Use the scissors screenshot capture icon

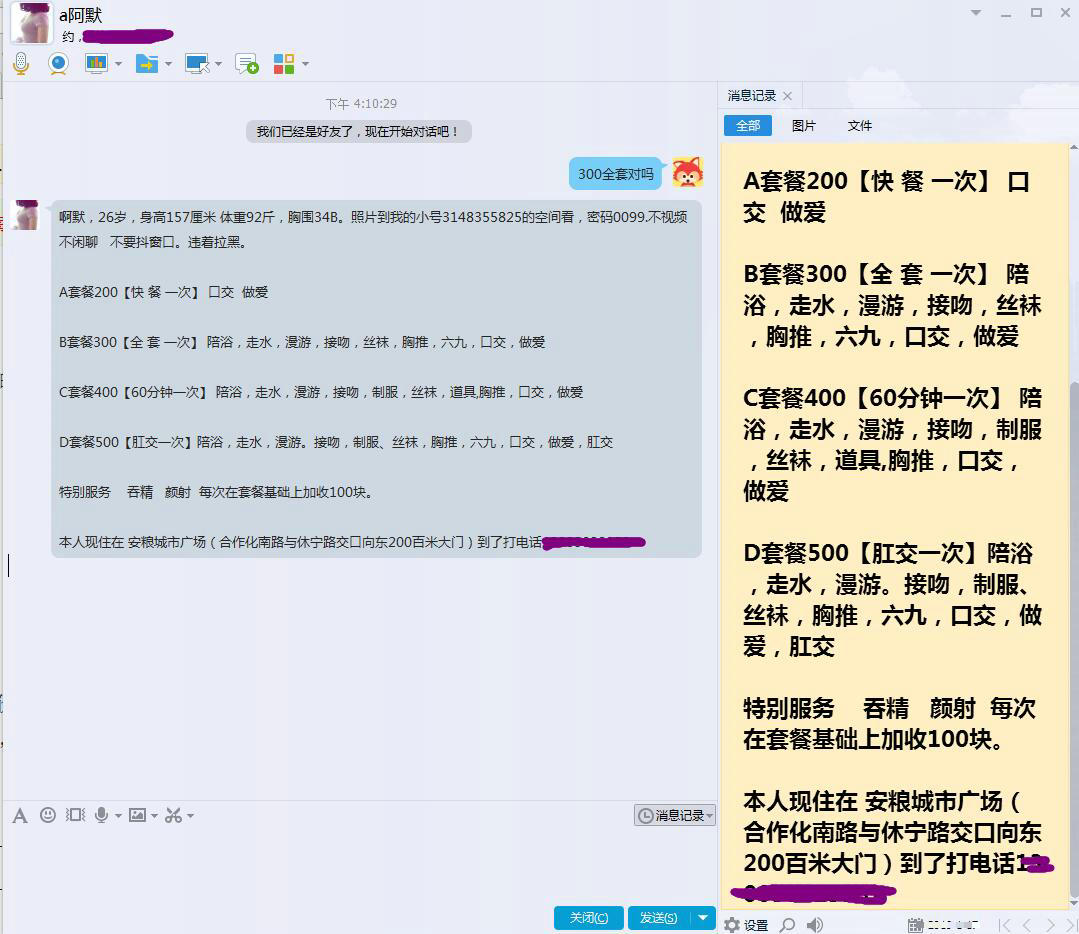175,815
